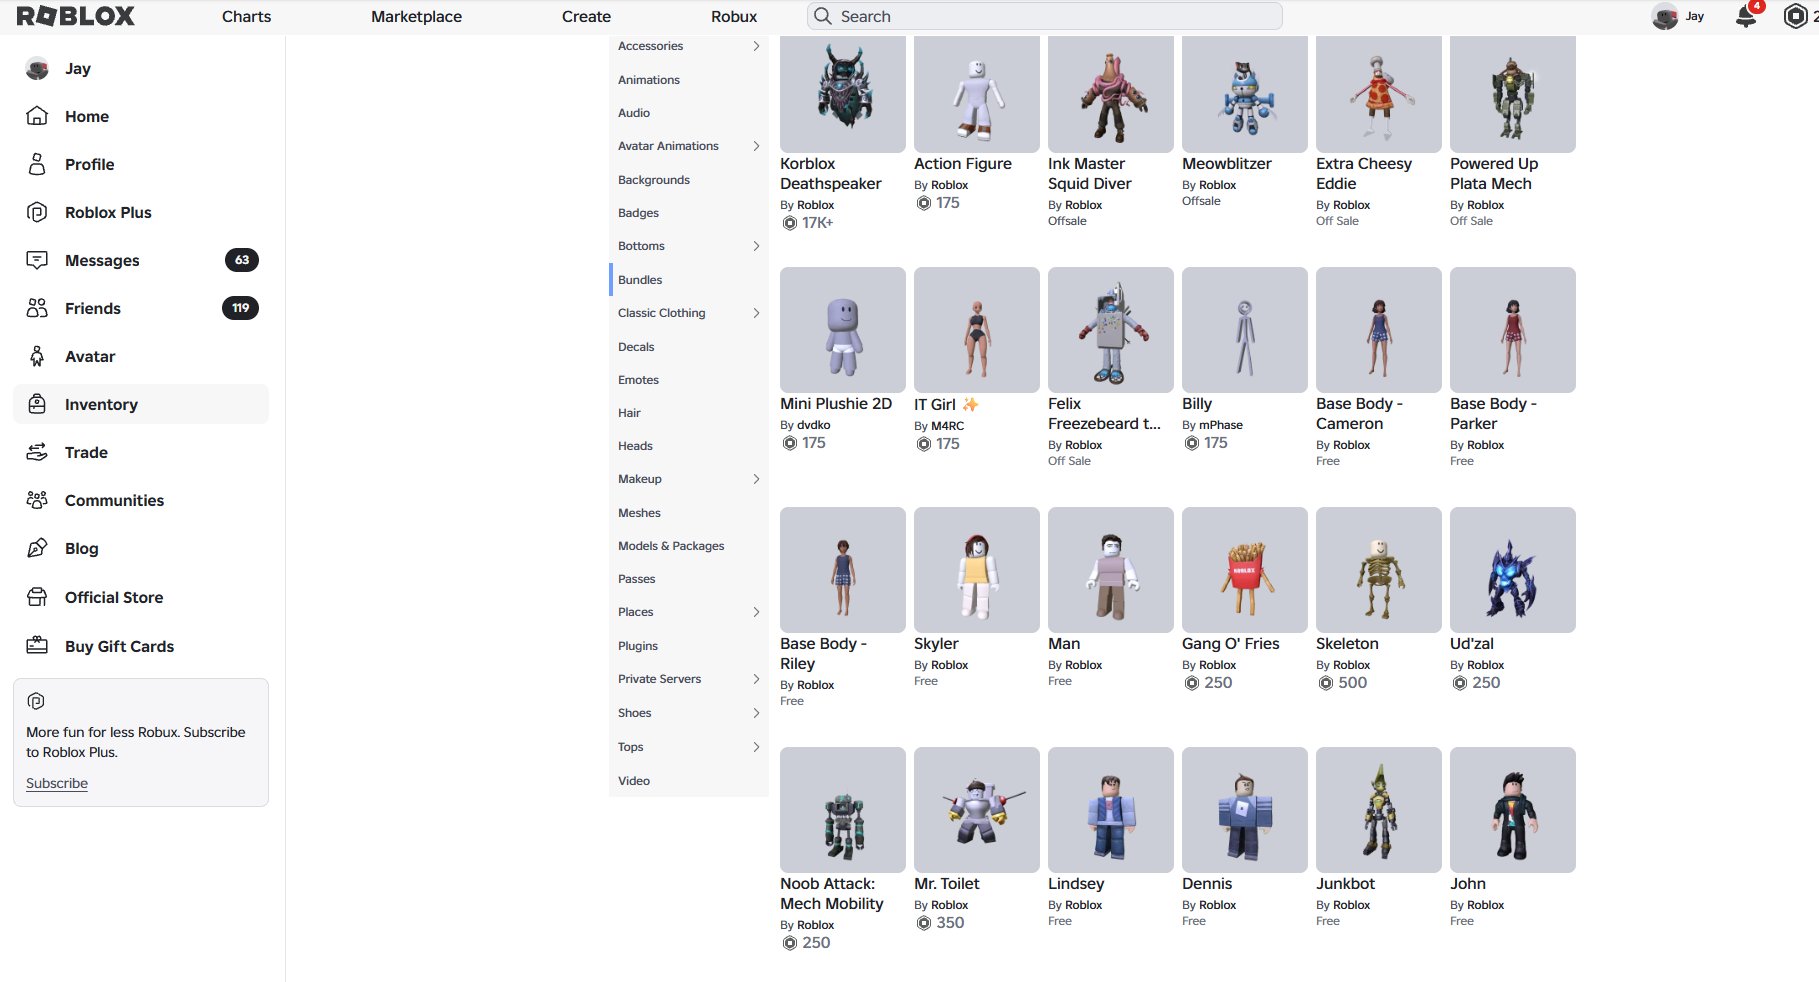Open the Messages envelope icon

click(x=37, y=260)
